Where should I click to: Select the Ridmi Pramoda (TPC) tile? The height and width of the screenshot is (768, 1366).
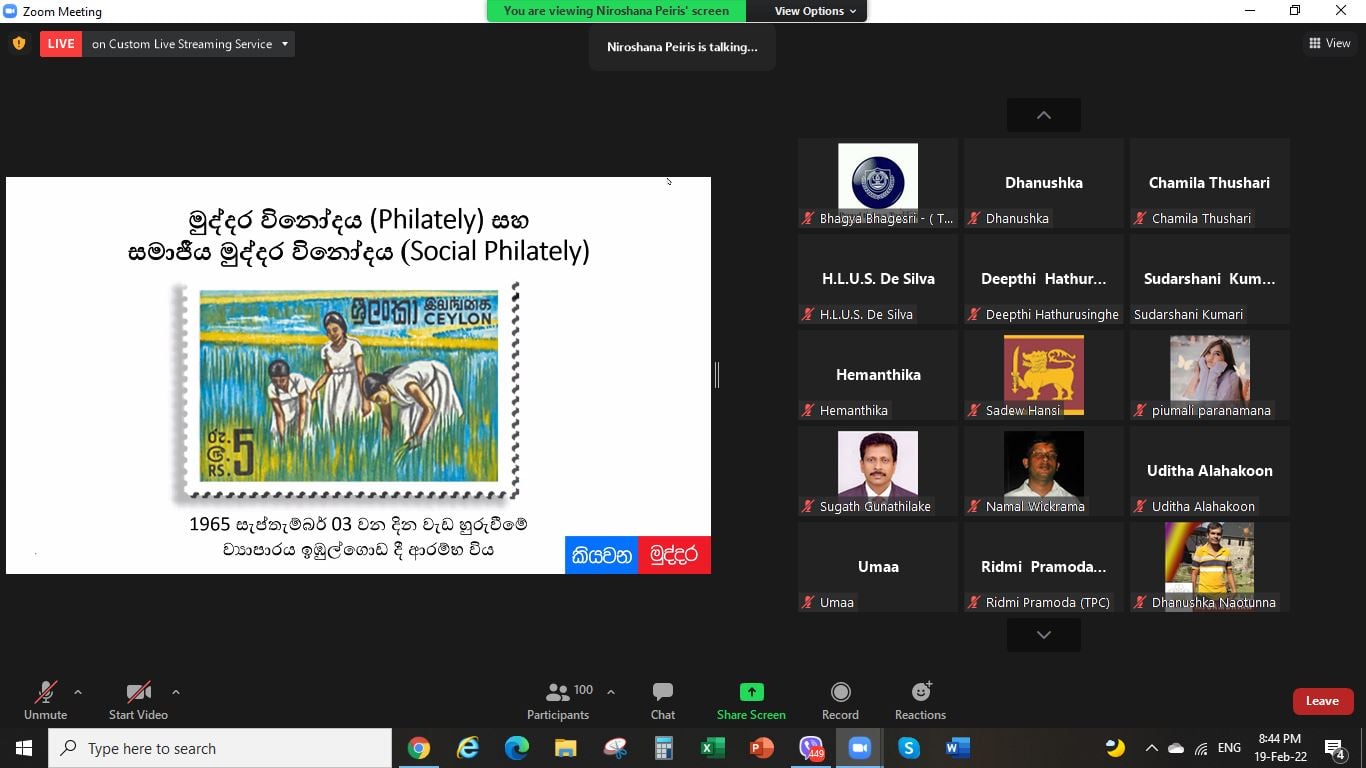tap(1044, 567)
